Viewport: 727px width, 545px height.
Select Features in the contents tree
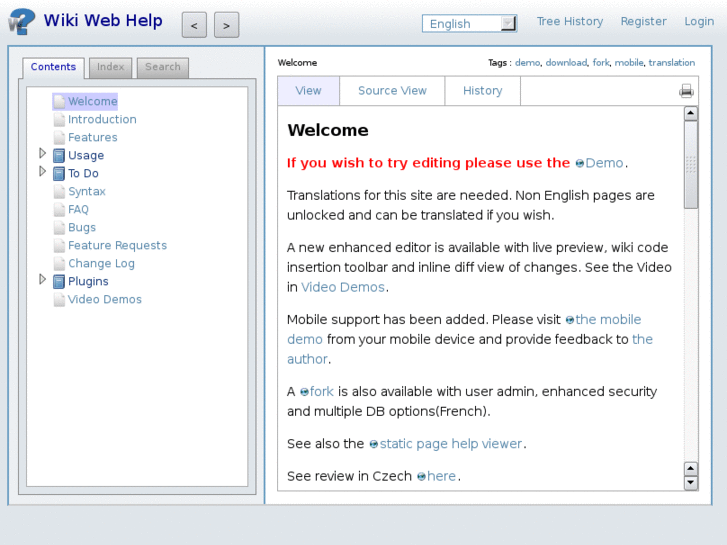(x=93, y=138)
